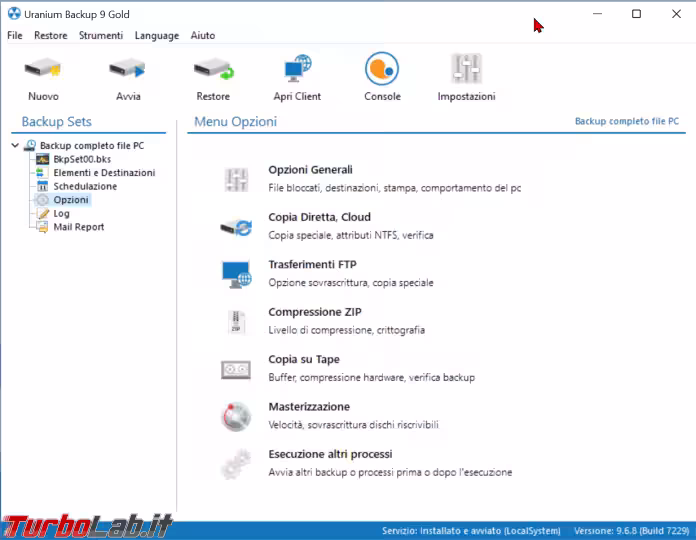Click the Backup completo file PC tree icon
The height and width of the screenshot is (540, 696).
30,145
